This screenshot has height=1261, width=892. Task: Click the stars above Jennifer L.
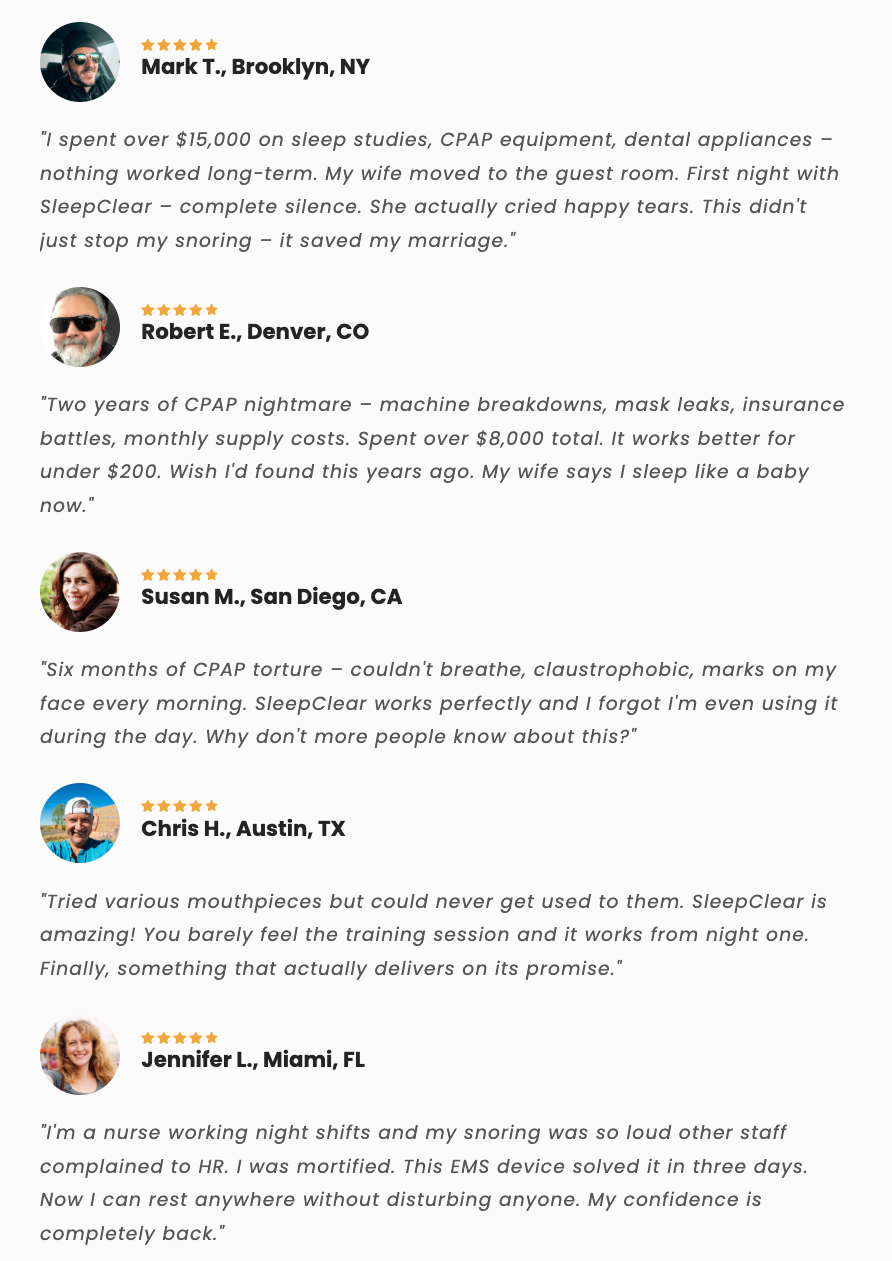(x=179, y=1038)
